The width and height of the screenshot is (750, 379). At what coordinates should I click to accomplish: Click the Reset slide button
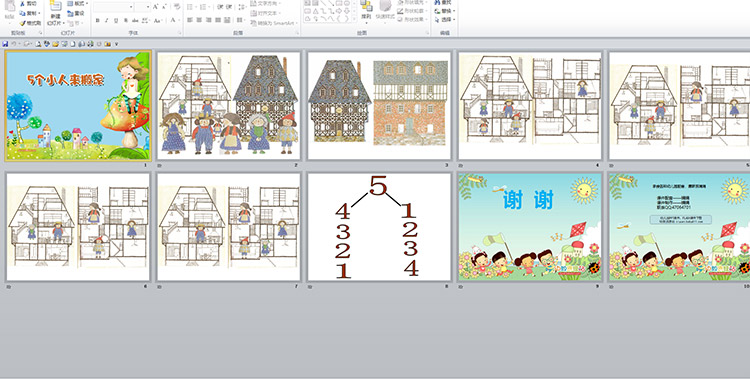pos(76,13)
